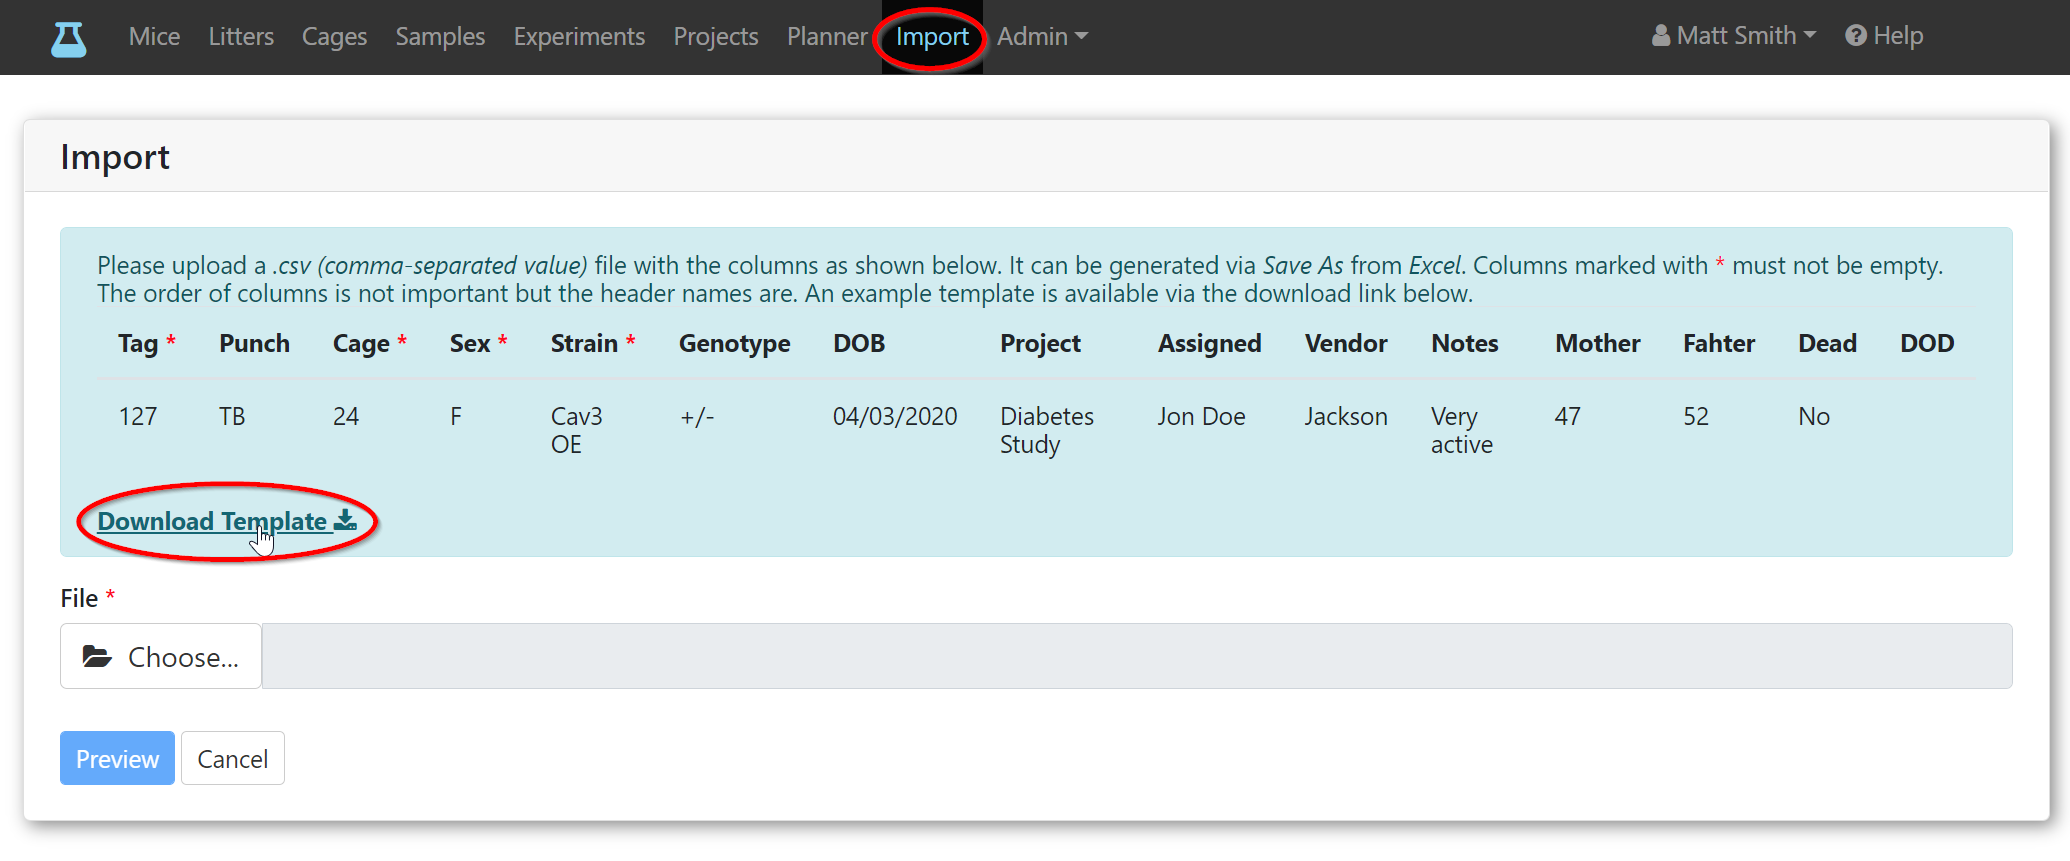Image resolution: width=2070 pixels, height=861 pixels.
Task: Click the TB punch cell
Action: click(232, 416)
